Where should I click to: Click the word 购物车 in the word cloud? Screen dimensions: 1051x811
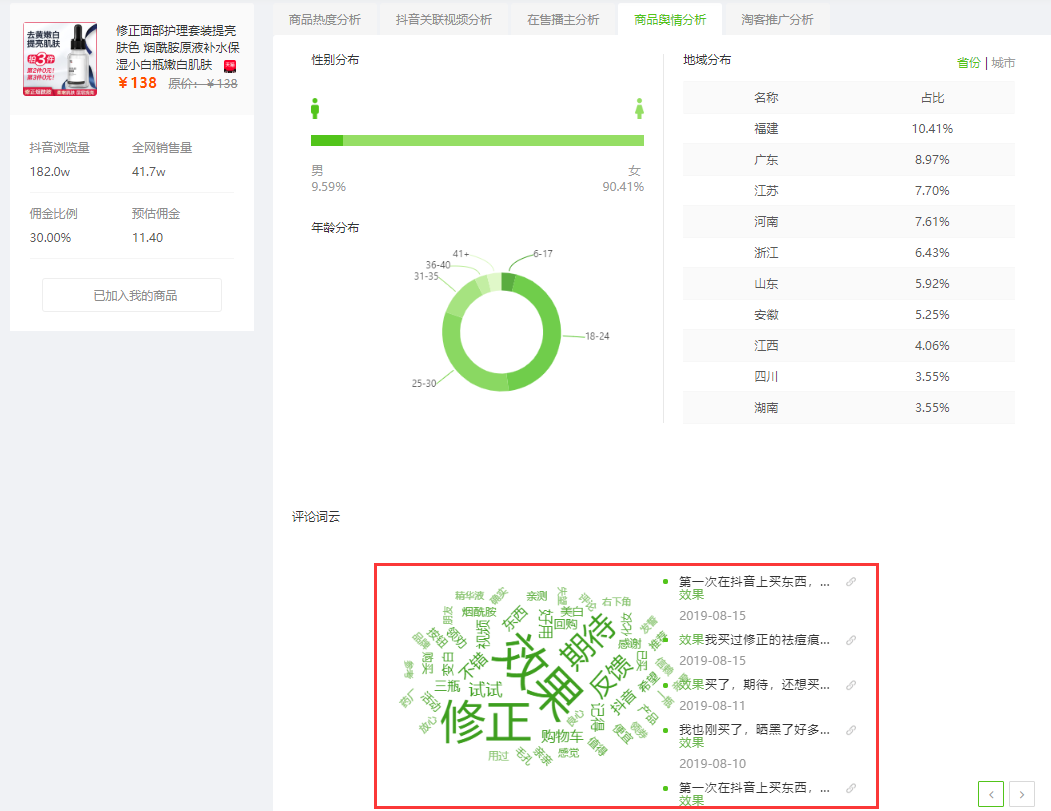[x=562, y=736]
